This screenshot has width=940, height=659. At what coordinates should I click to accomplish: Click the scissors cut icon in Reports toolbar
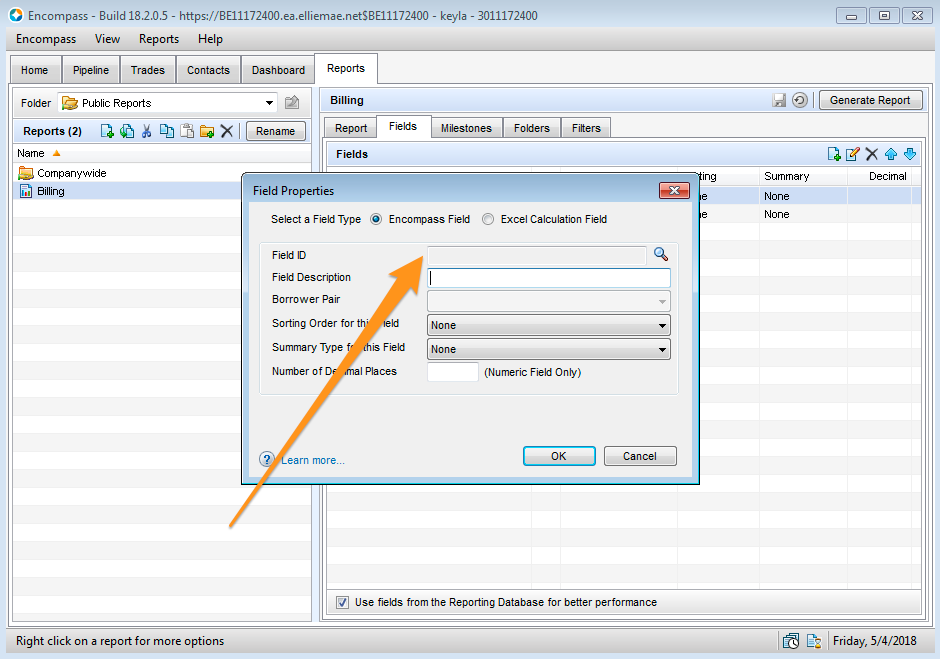tap(146, 131)
